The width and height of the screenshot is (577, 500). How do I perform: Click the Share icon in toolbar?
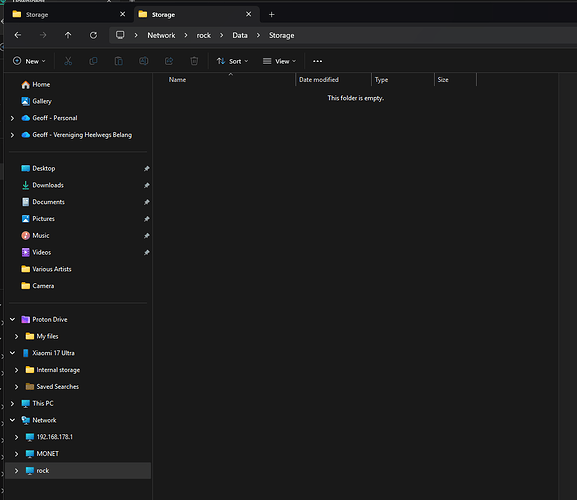tap(169, 61)
